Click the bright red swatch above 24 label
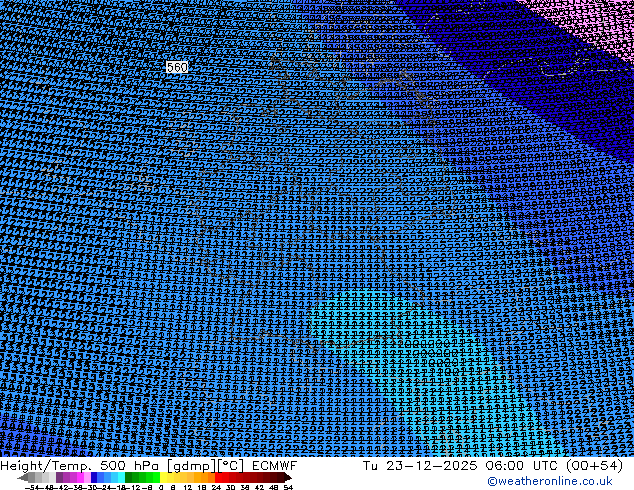634x490 pixels. click(218, 477)
